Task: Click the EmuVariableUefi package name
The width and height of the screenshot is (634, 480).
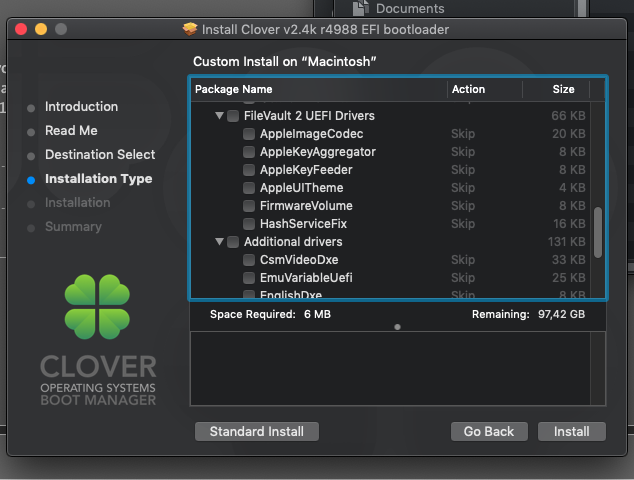Action: tap(306, 278)
